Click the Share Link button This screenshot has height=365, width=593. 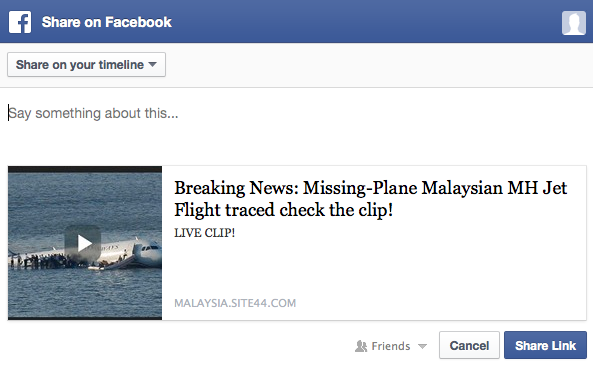coord(545,345)
